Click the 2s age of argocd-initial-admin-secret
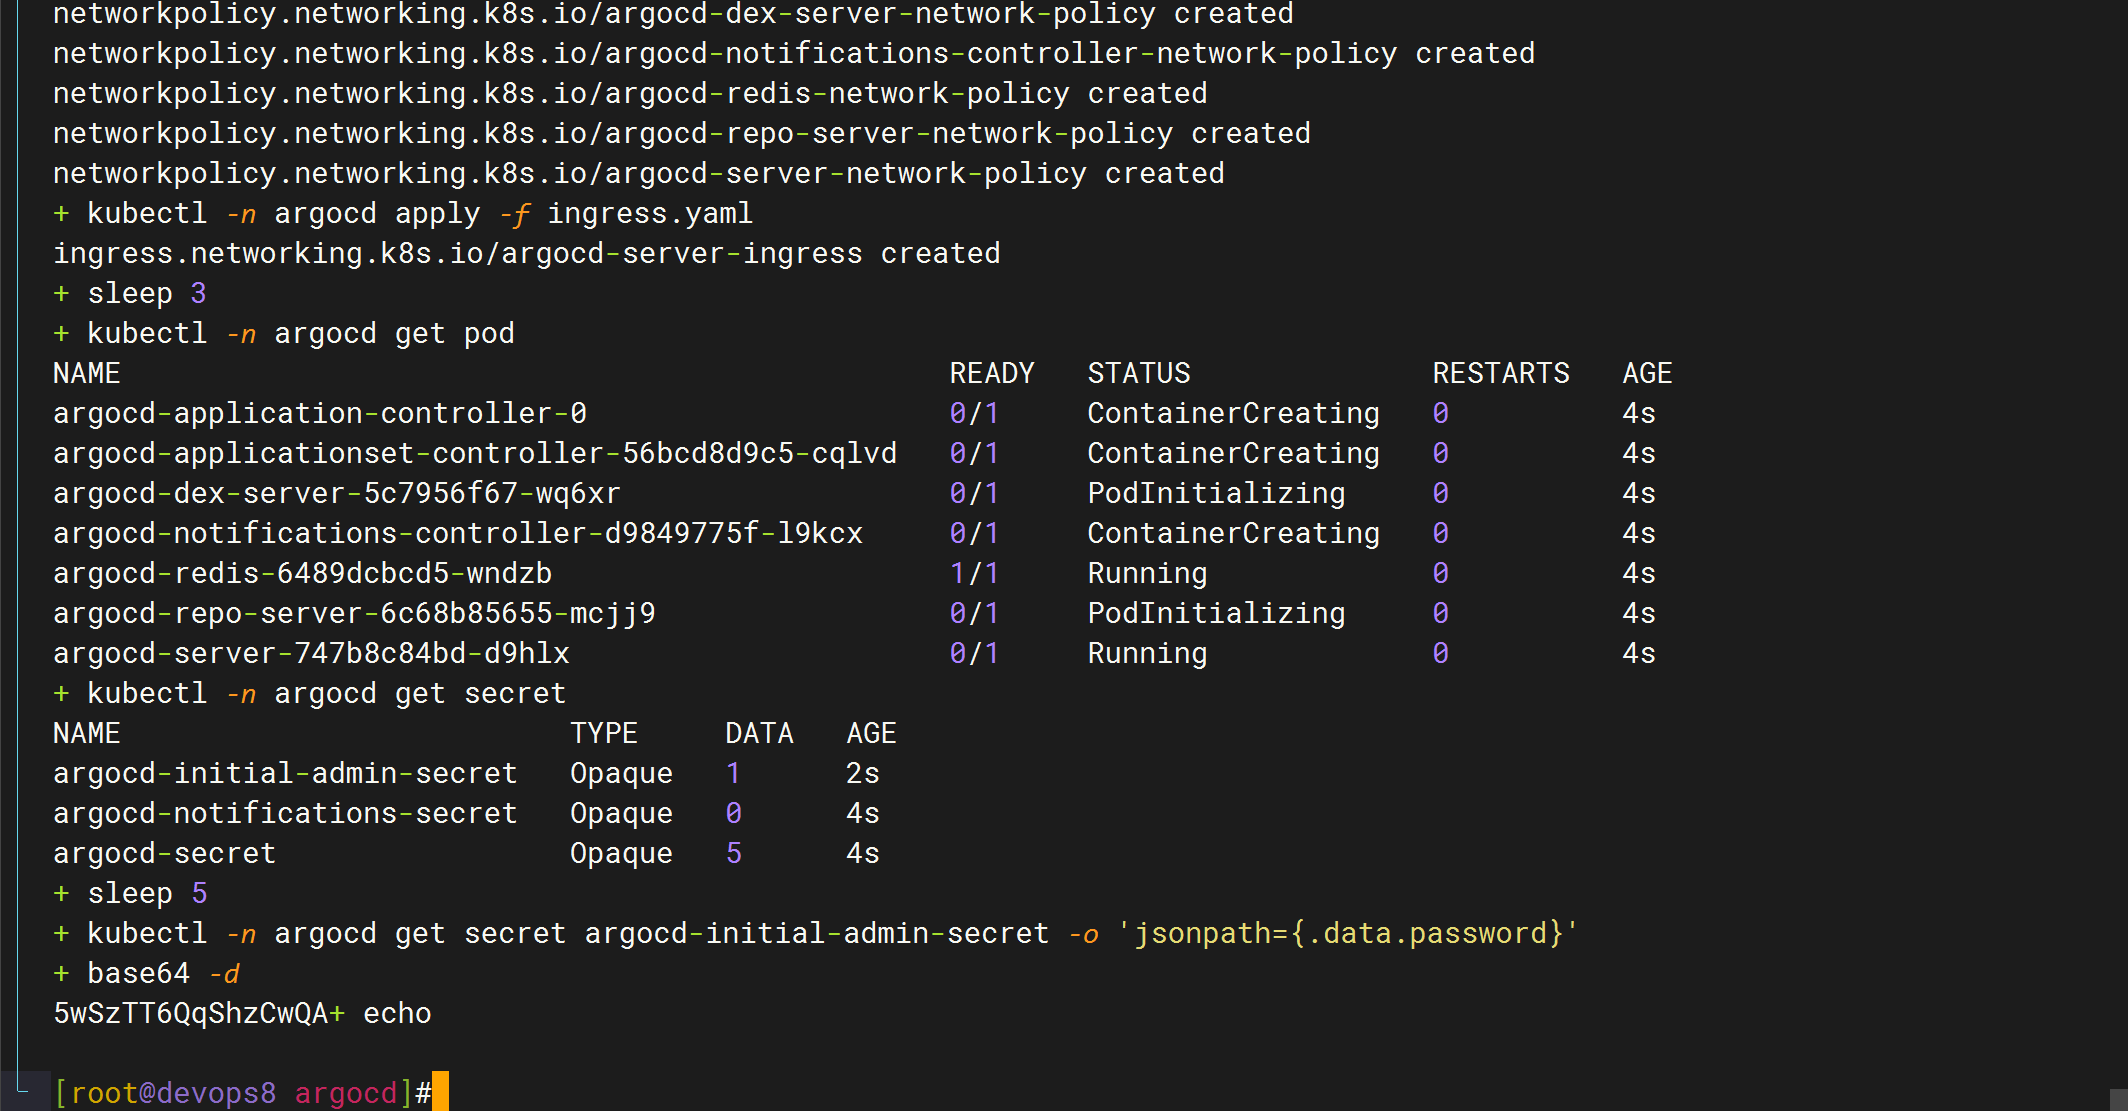Viewport: 2128px width, 1111px height. pyautogui.click(x=862, y=773)
